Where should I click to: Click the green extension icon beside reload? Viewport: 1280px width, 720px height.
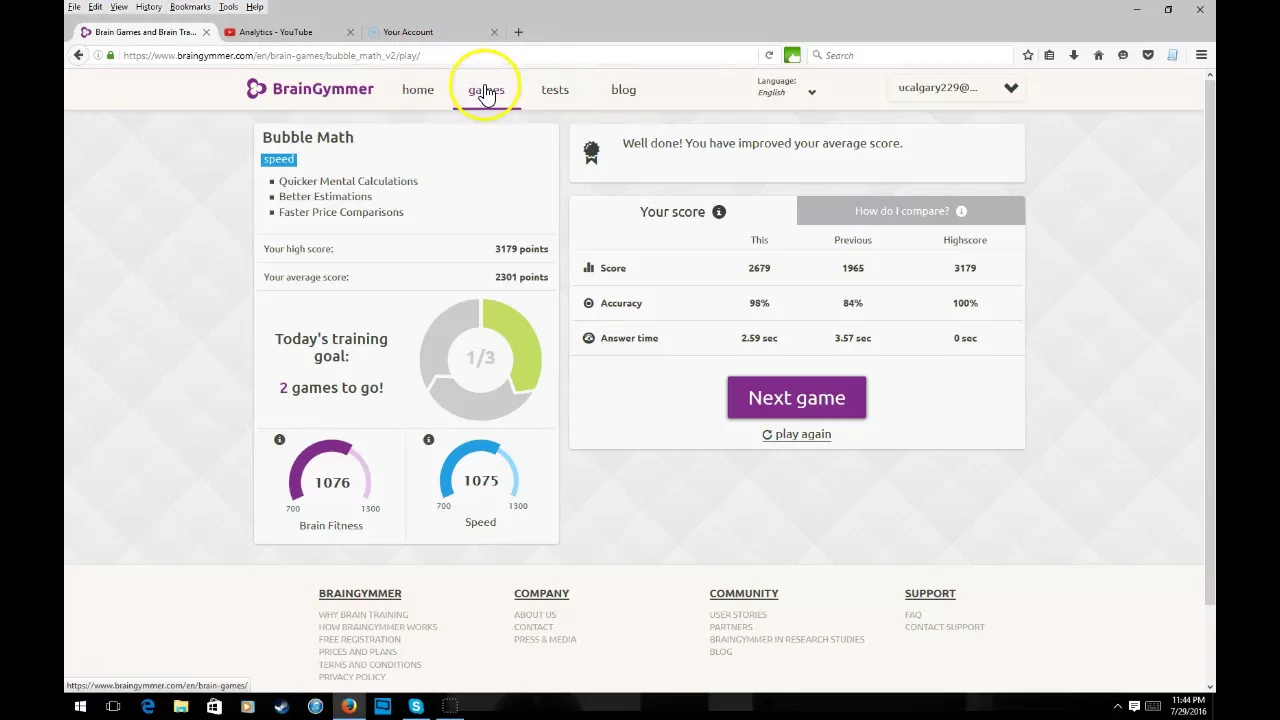[792, 55]
